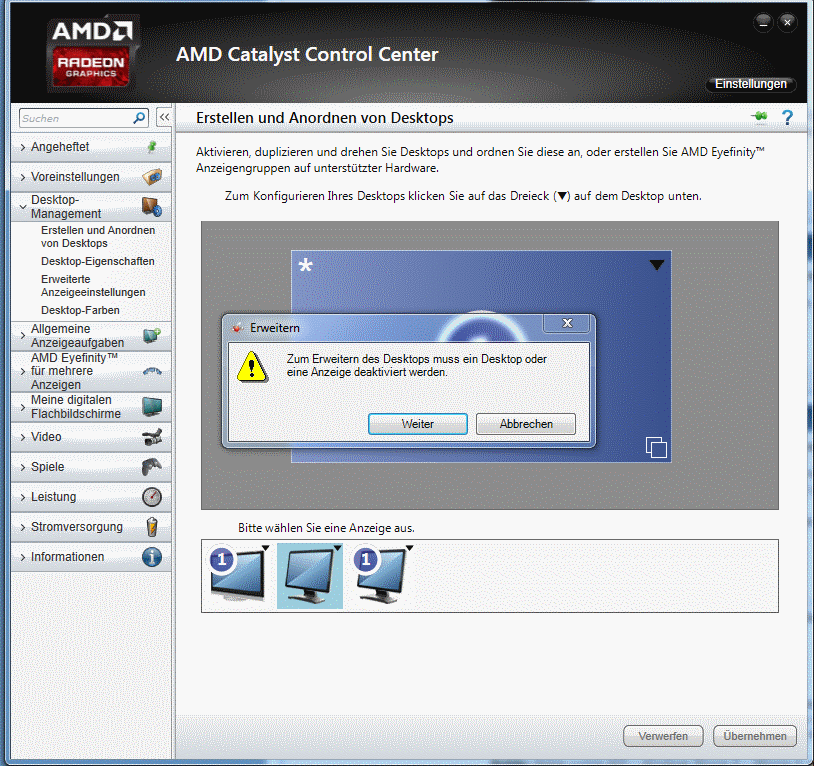Open dropdown arrow on third display thumbnail

[x=409, y=548]
